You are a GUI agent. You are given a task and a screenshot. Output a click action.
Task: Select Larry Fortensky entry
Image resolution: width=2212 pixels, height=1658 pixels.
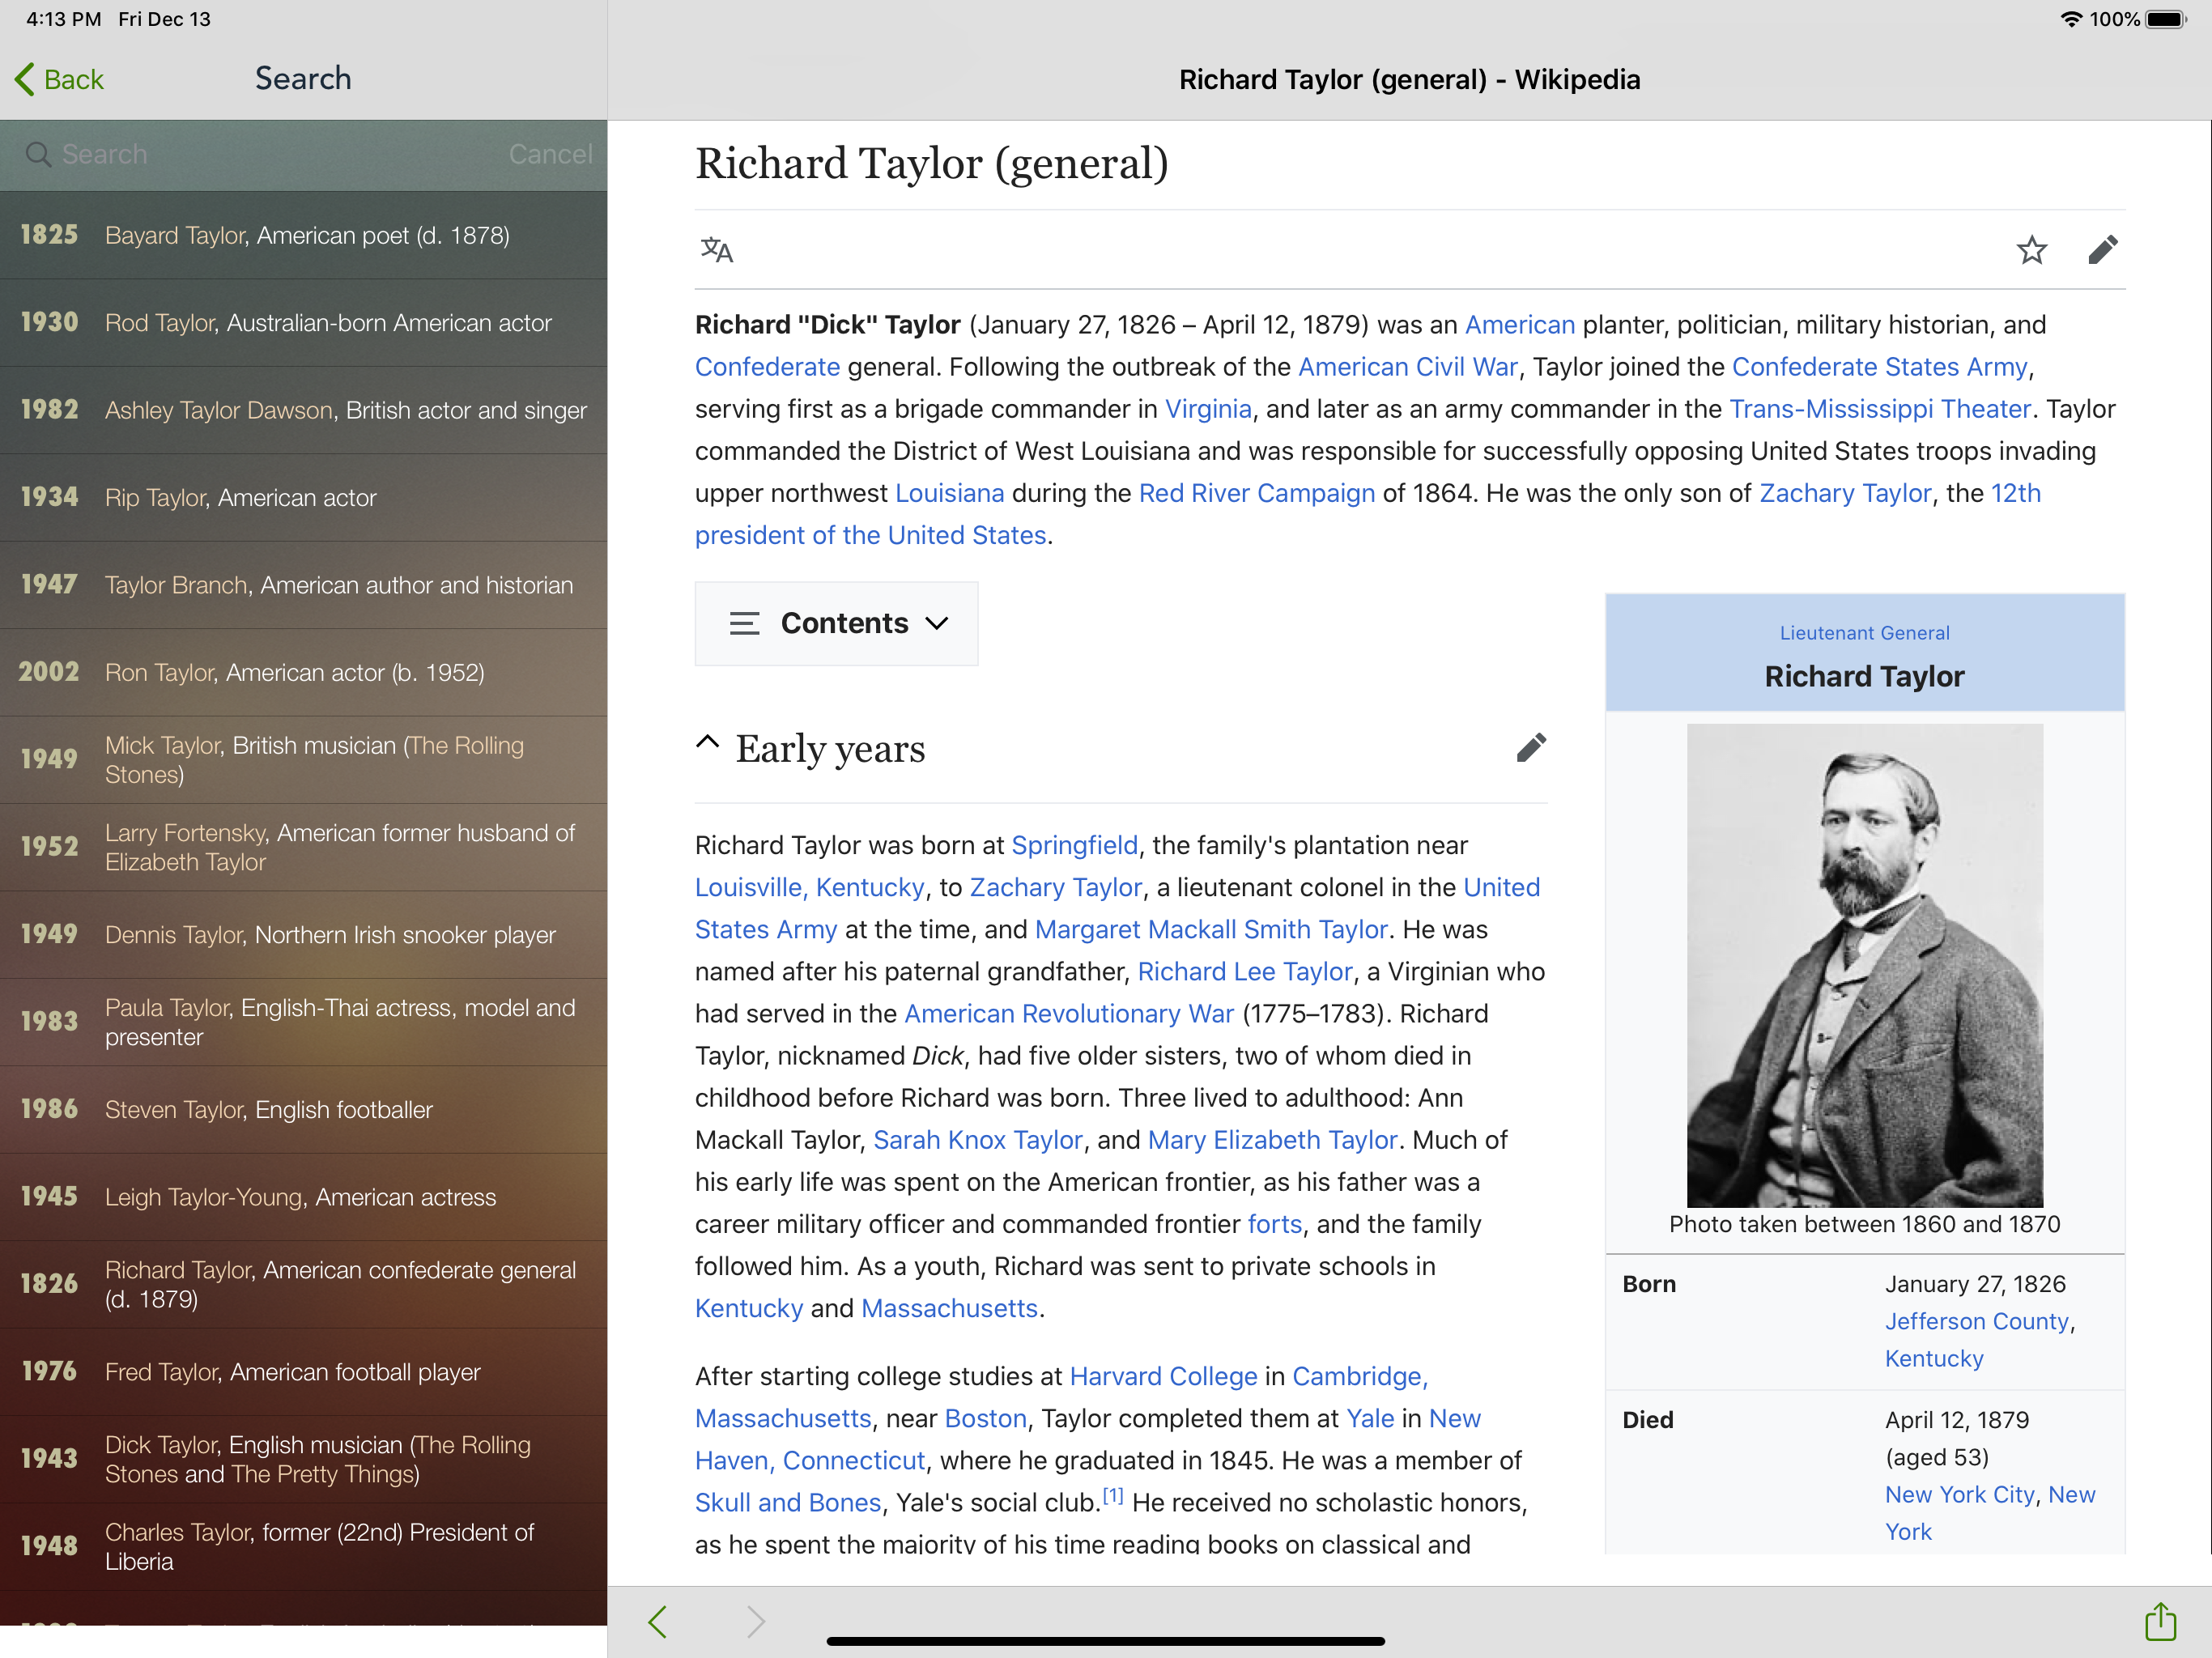pos(303,847)
